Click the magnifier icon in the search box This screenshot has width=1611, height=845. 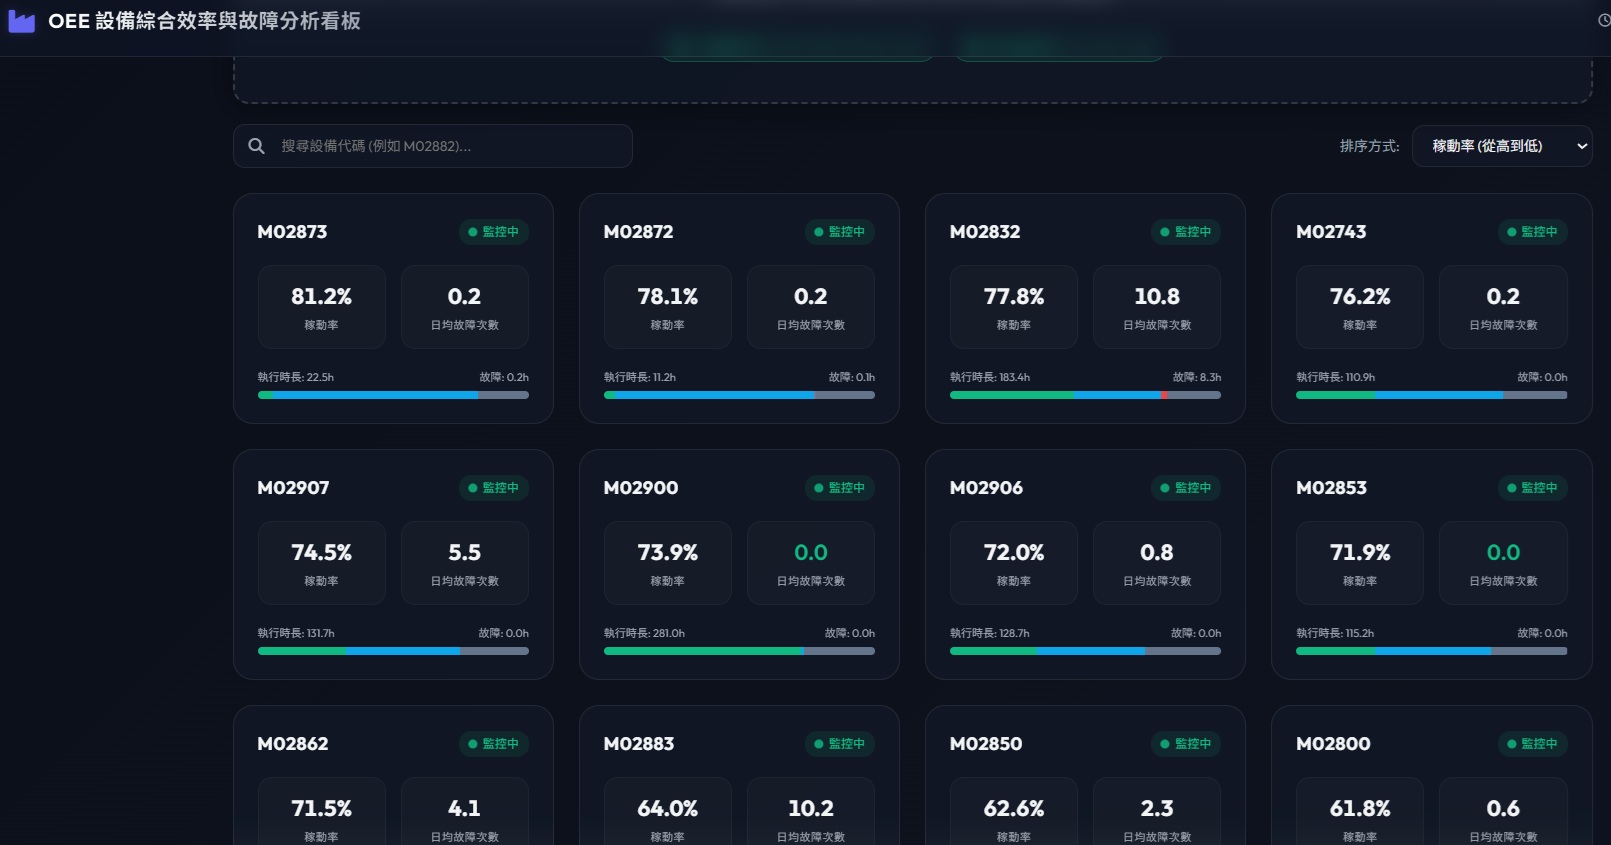[x=257, y=146]
